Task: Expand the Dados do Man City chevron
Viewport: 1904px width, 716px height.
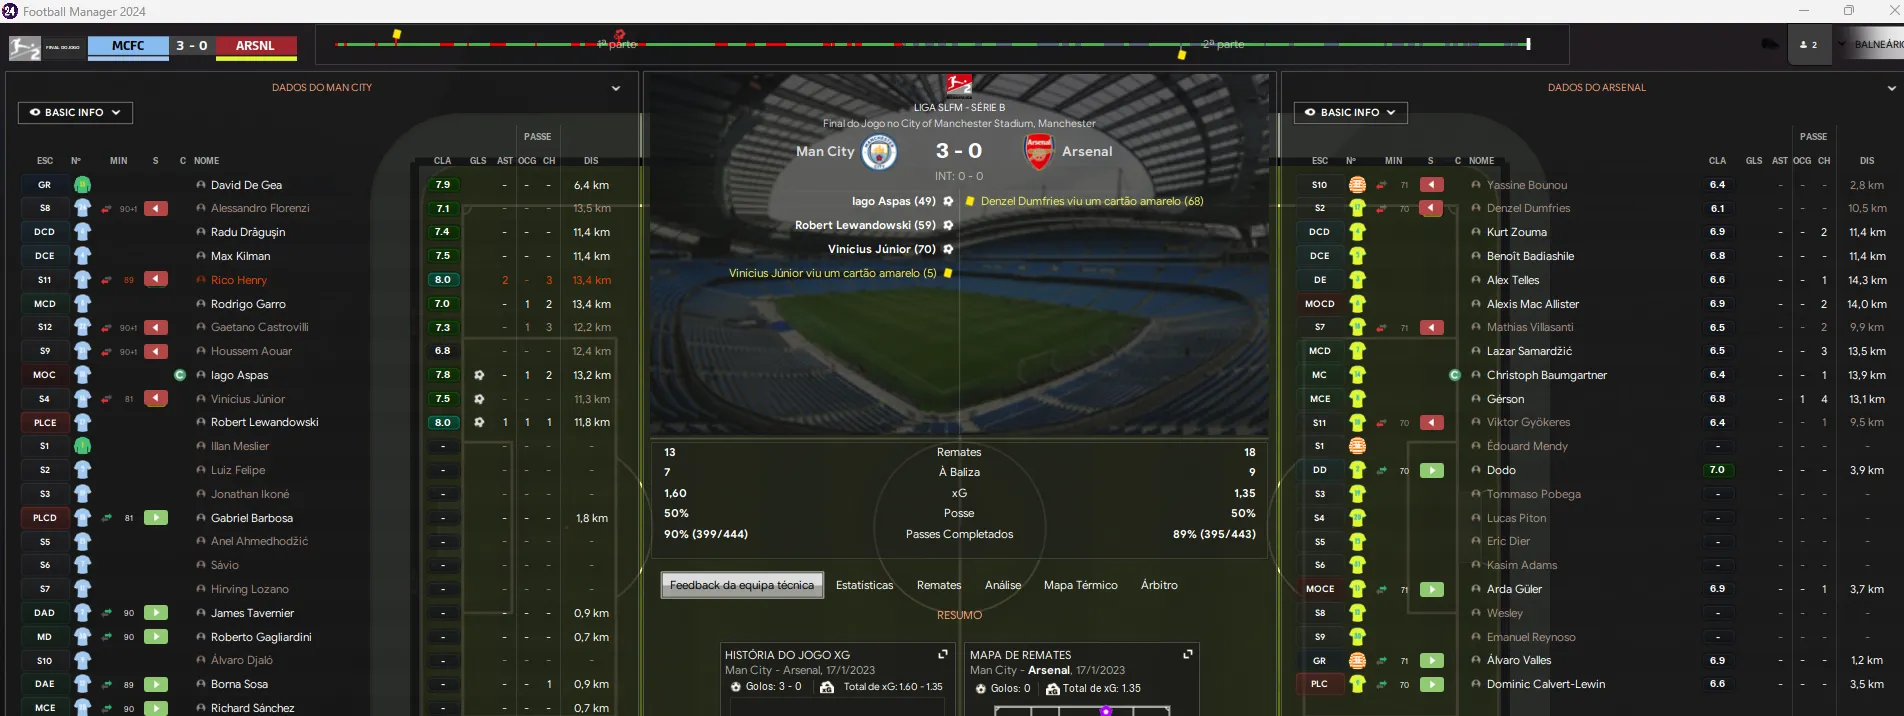Action: point(616,88)
